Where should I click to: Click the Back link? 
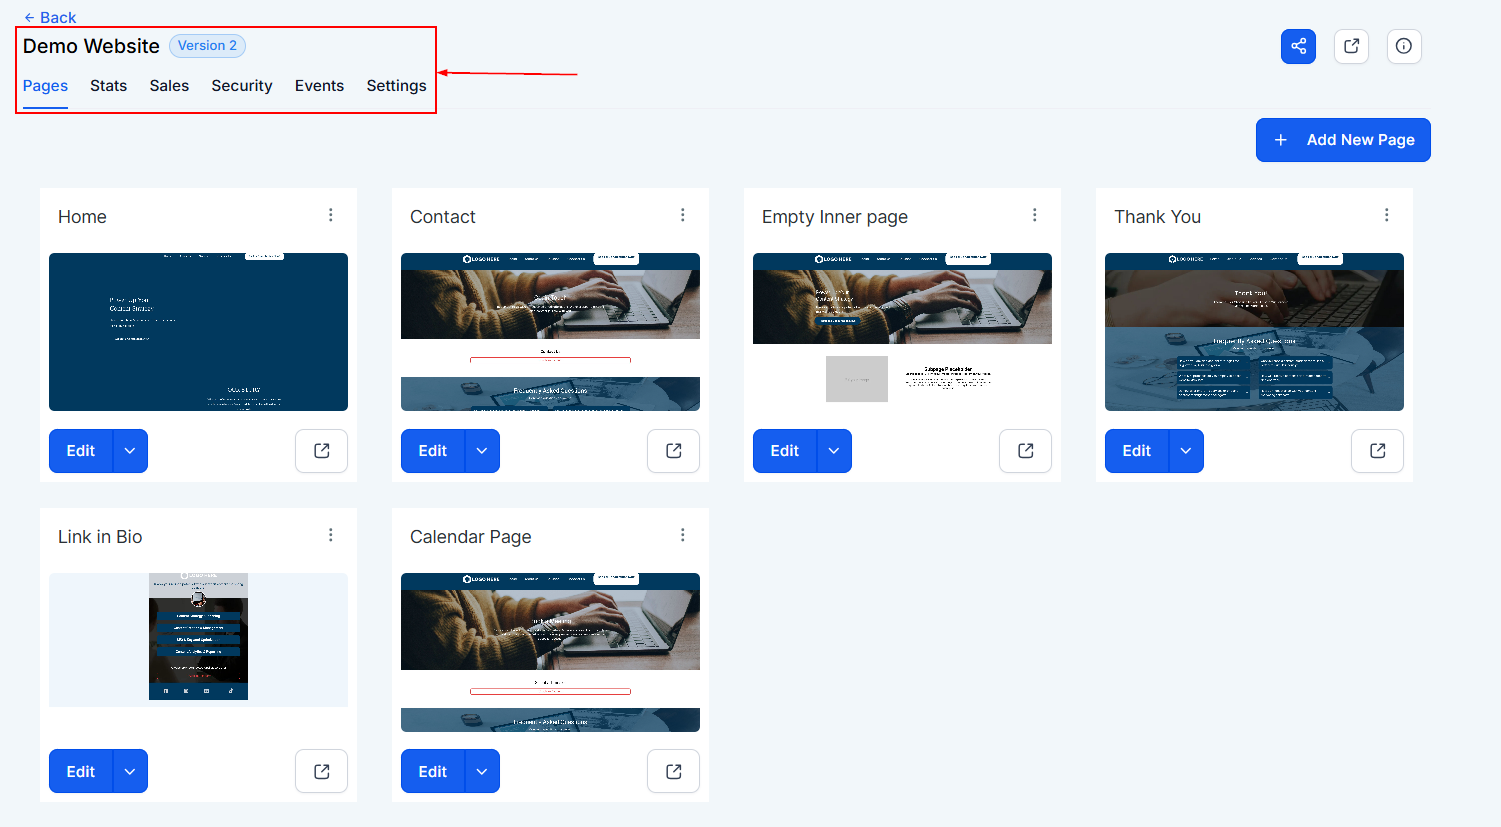pyautogui.click(x=50, y=17)
